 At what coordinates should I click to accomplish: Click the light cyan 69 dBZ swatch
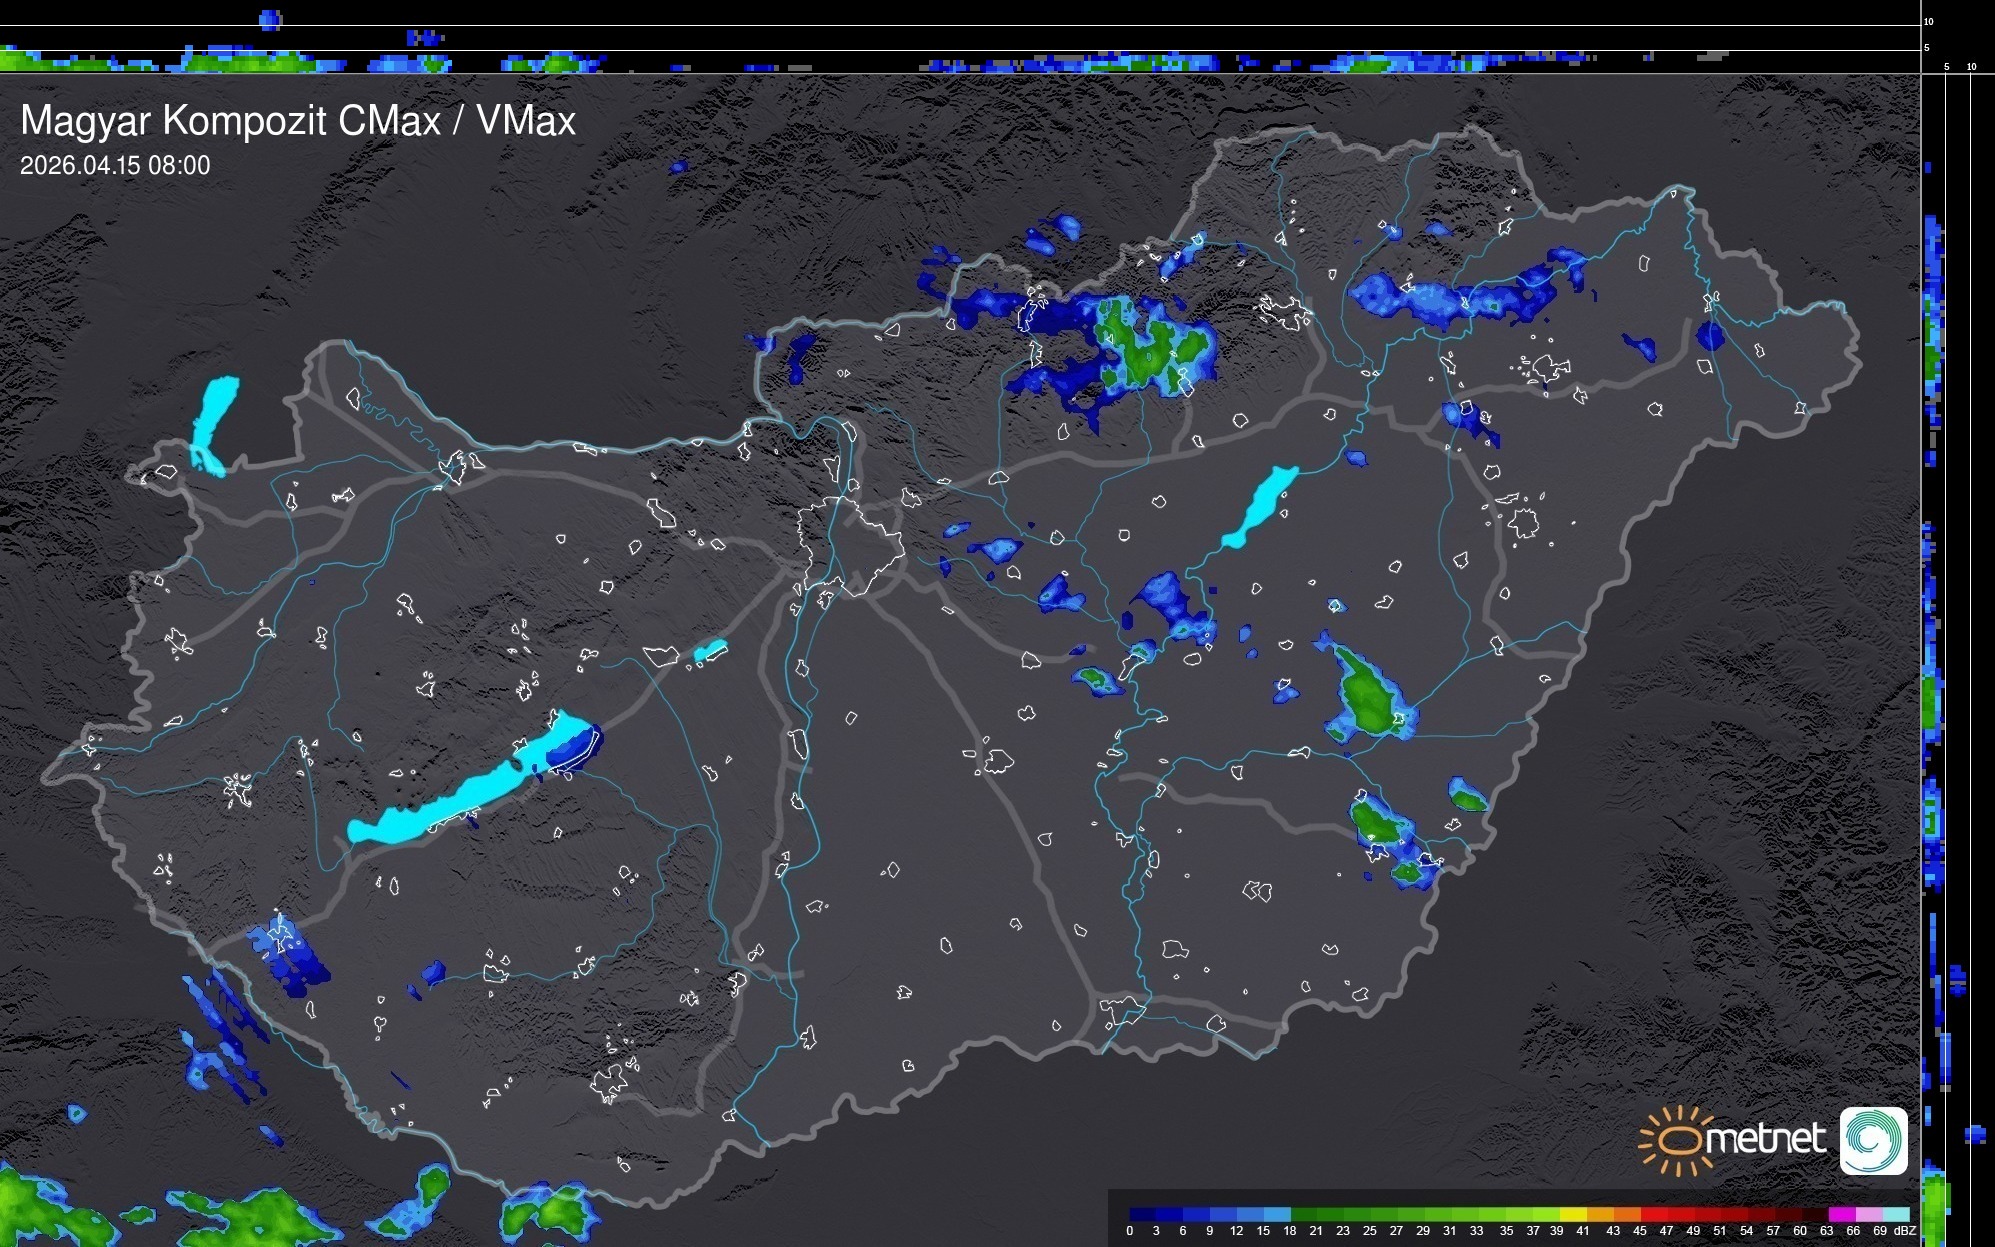[x=1895, y=1214]
